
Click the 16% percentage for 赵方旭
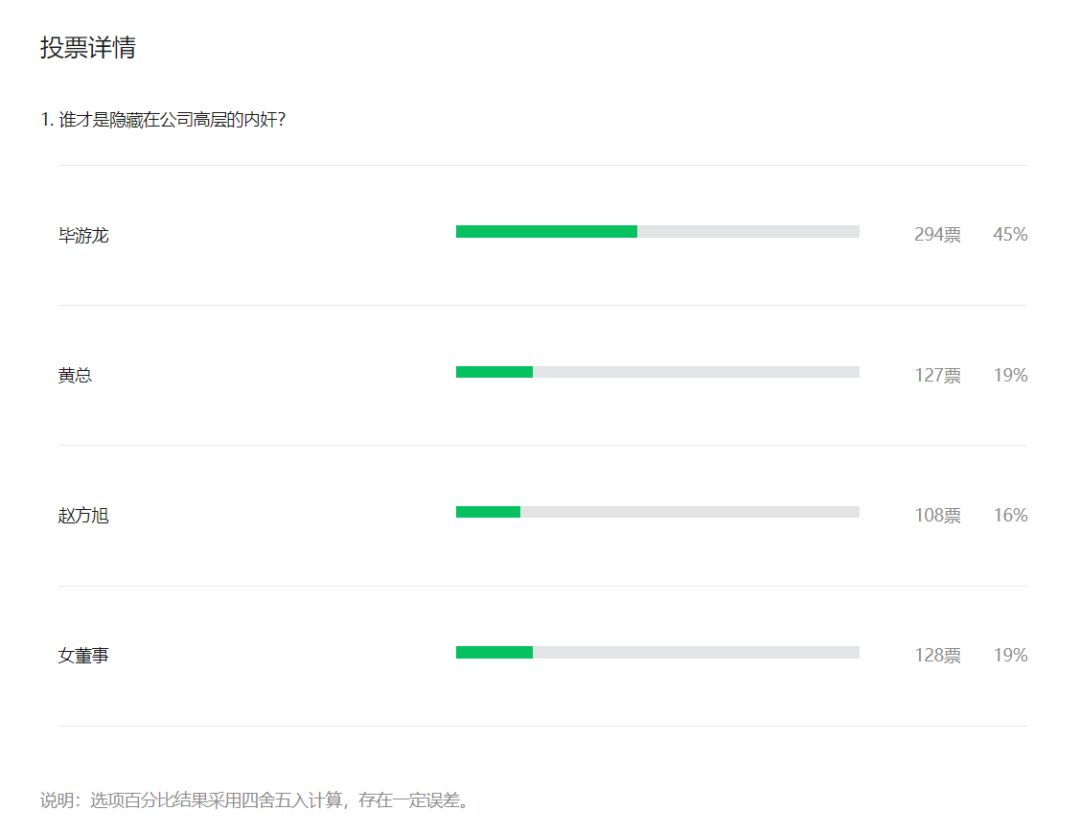tap(1010, 515)
